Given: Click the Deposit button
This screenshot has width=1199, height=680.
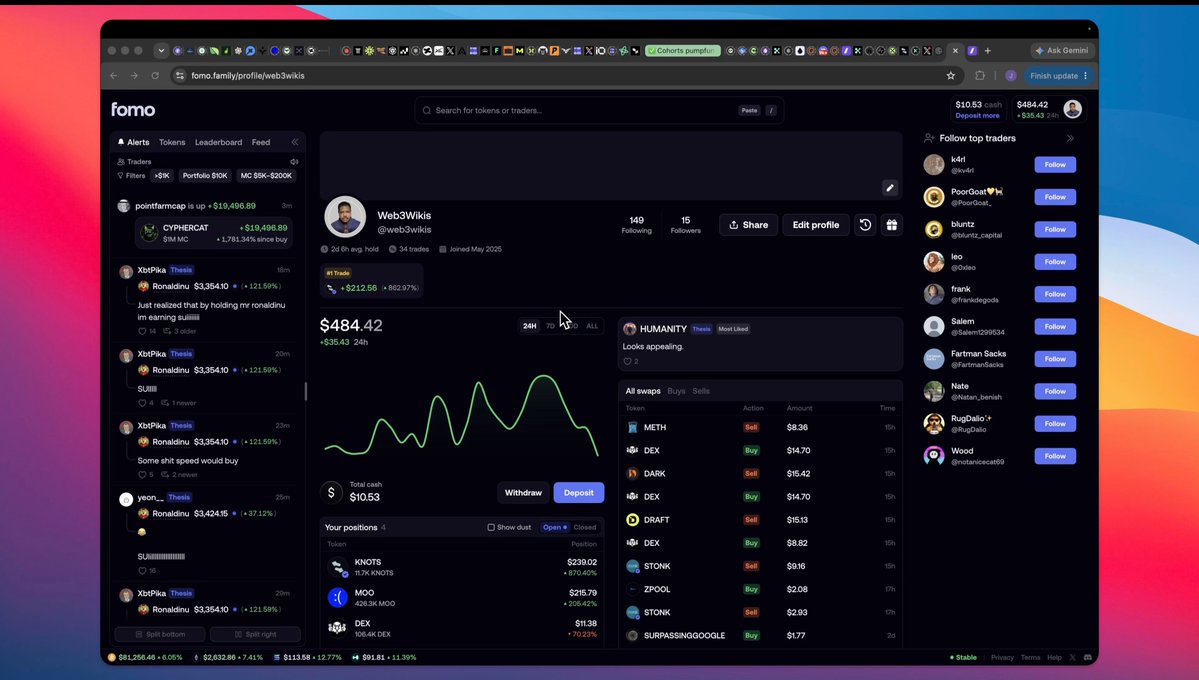Looking at the screenshot, I should pos(579,493).
